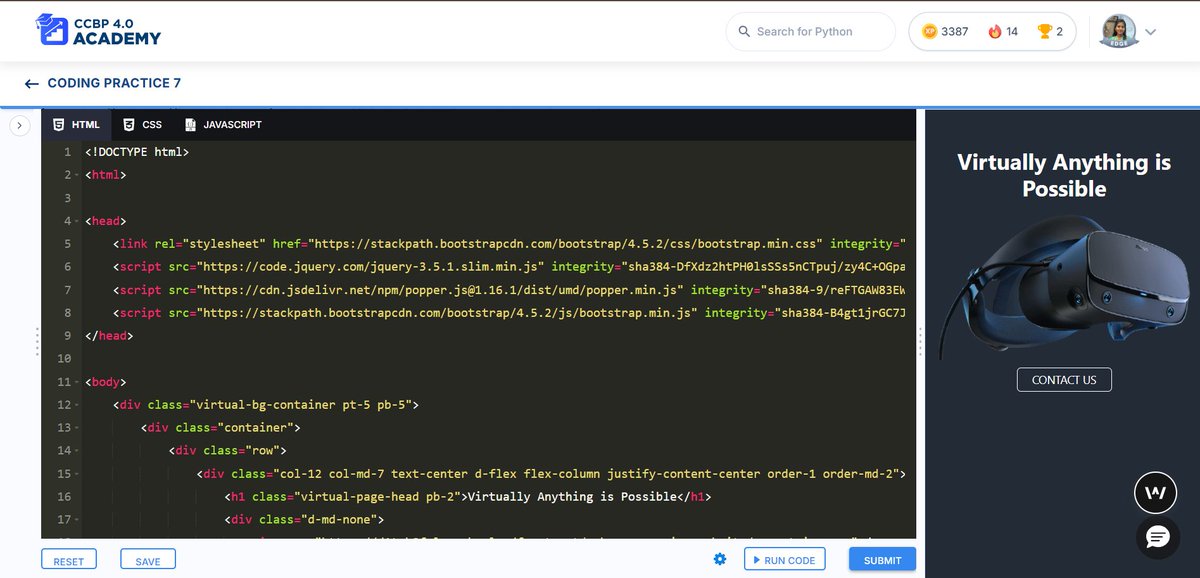The image size is (1200, 578).
Task: Click the preview heading Virtually Anything is Possible
Action: (1064, 175)
